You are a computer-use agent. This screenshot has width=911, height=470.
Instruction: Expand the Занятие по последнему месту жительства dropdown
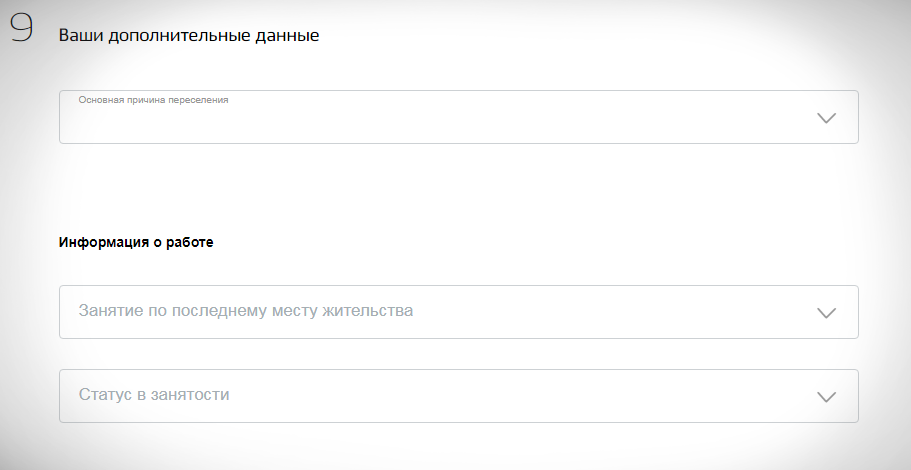(x=458, y=312)
